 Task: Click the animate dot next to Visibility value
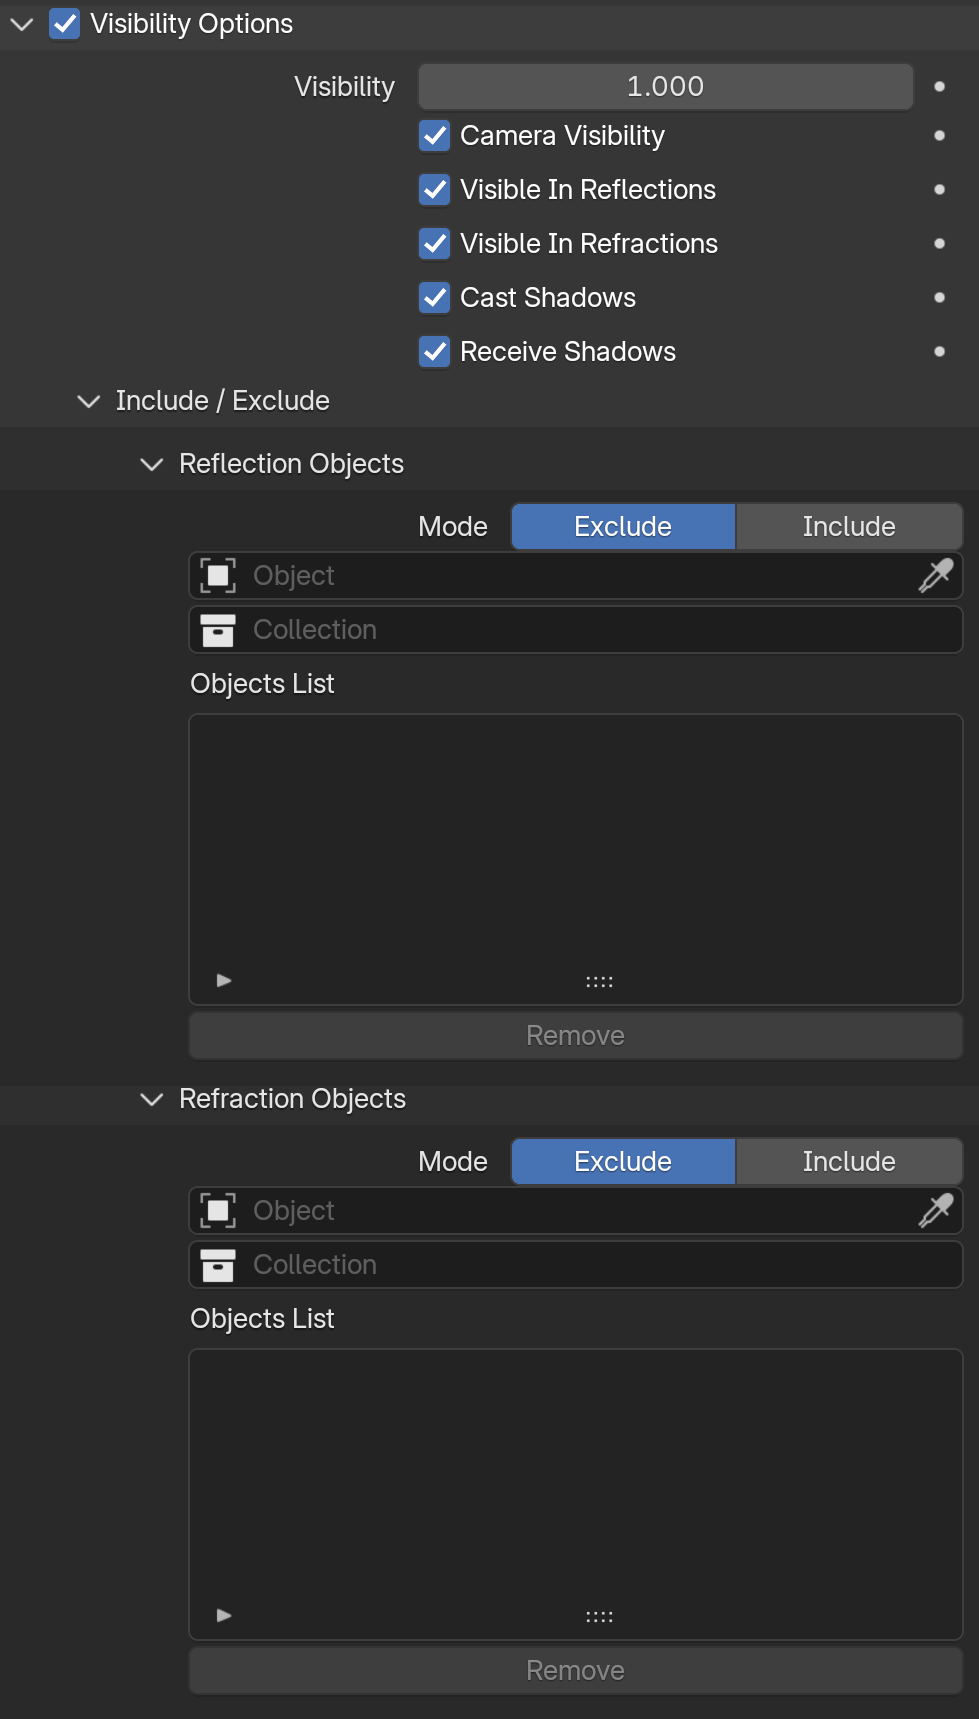[x=939, y=87]
